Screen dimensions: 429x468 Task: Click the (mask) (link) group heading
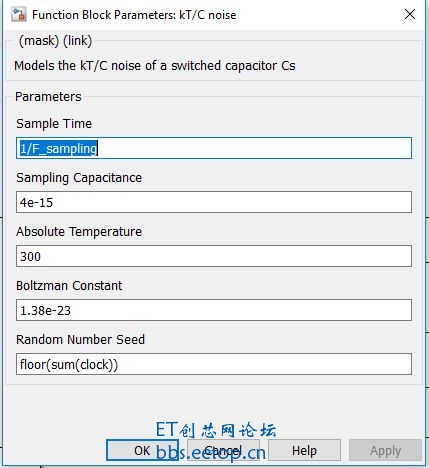(55, 41)
